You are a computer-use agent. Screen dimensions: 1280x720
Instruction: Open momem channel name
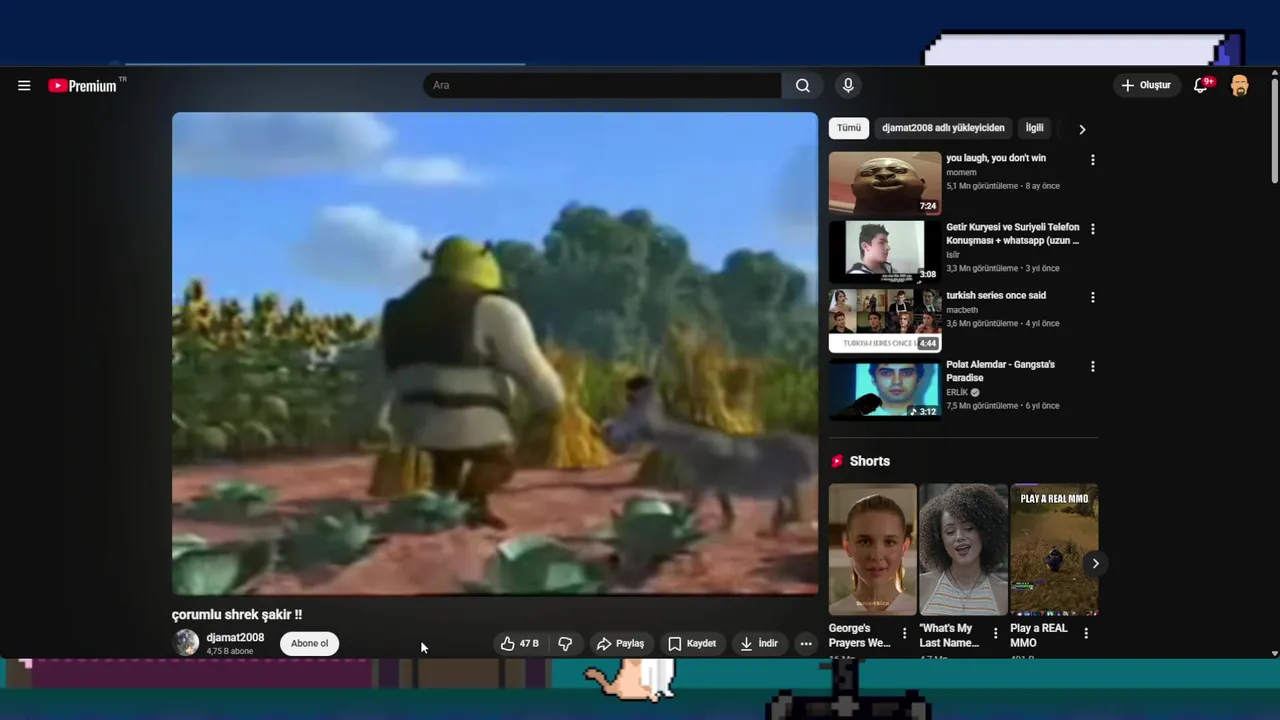click(961, 172)
